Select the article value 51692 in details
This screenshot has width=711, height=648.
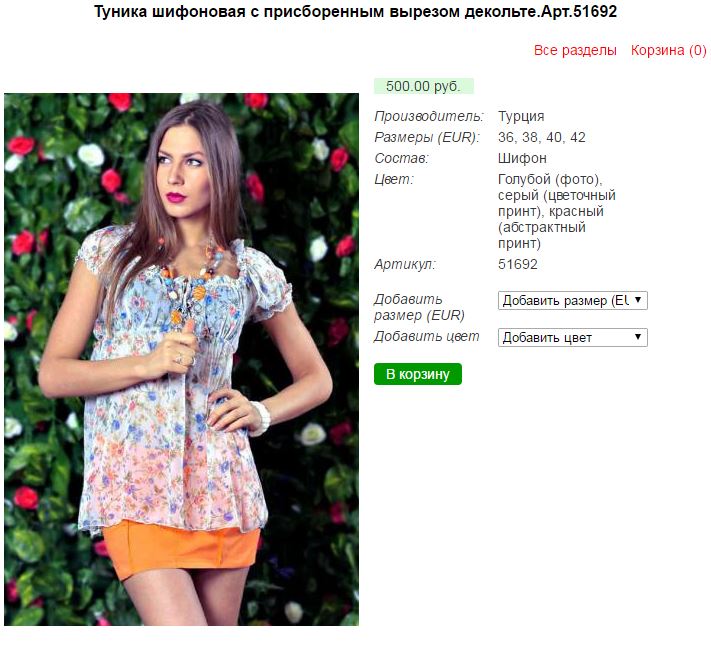click(517, 264)
